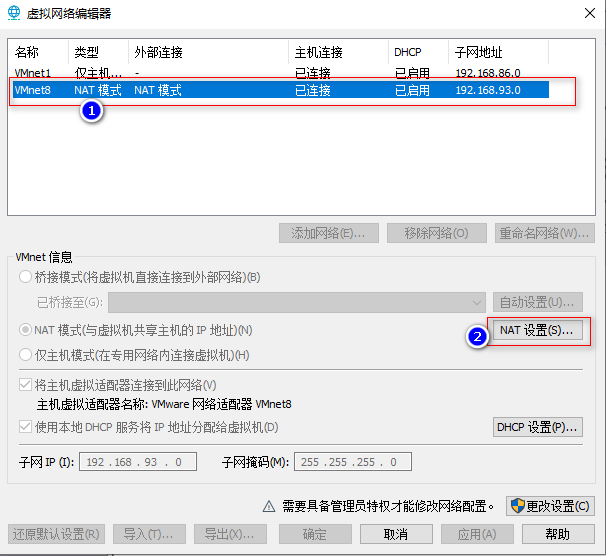Click 还原默认设置(R) button
The height and width of the screenshot is (556, 606).
pyautogui.click(x=56, y=534)
